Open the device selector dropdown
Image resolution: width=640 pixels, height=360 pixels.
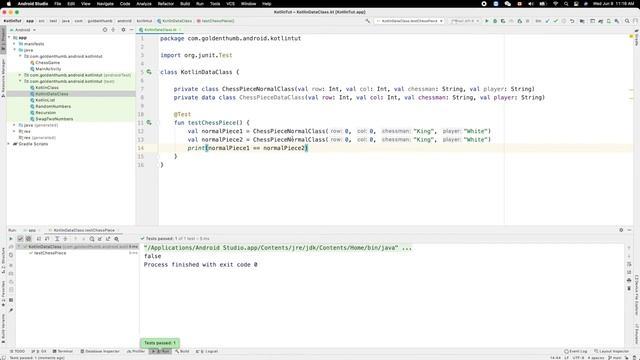[x=464, y=21]
